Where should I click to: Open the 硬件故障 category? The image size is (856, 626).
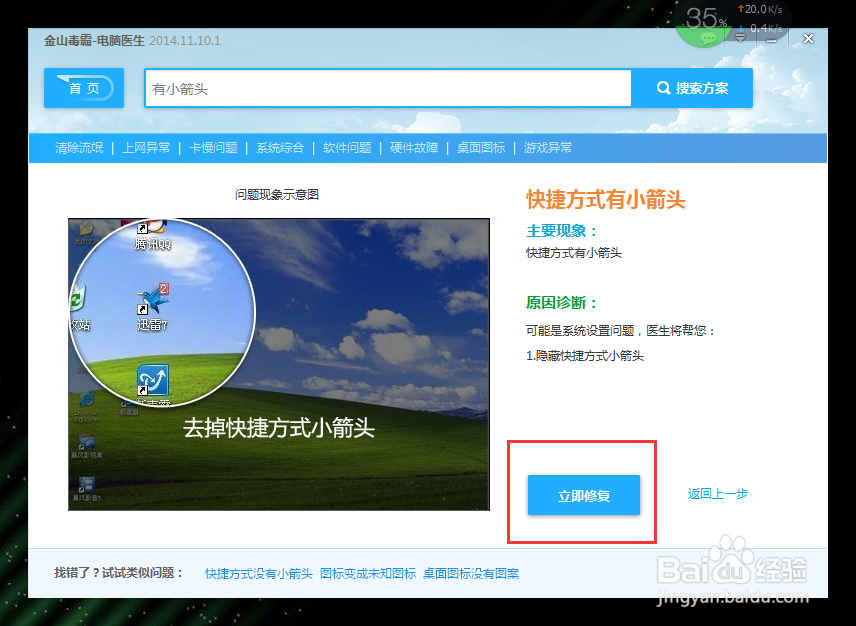click(414, 148)
